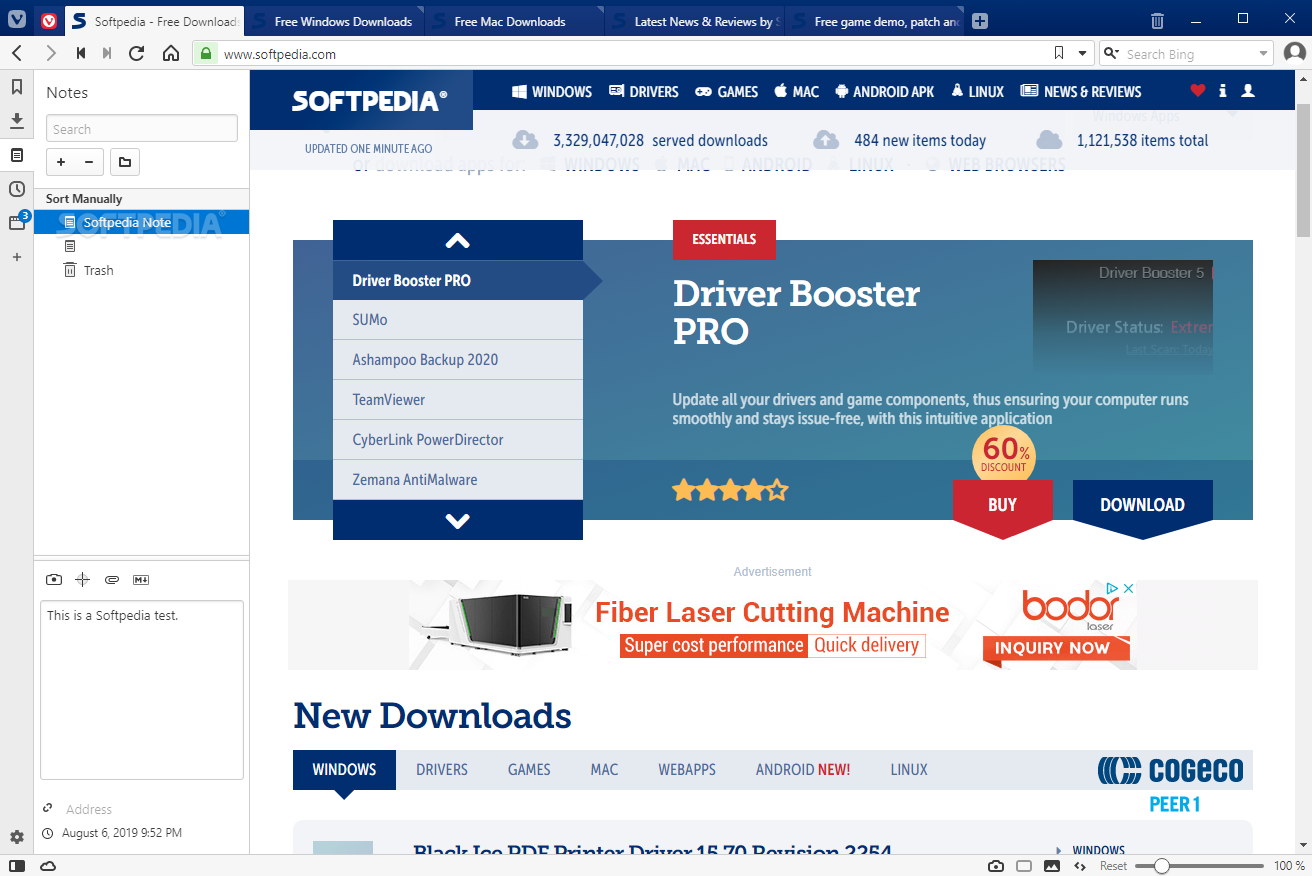This screenshot has width=1312, height=876.
Task: Move featured list up with chevron
Action: (x=458, y=240)
